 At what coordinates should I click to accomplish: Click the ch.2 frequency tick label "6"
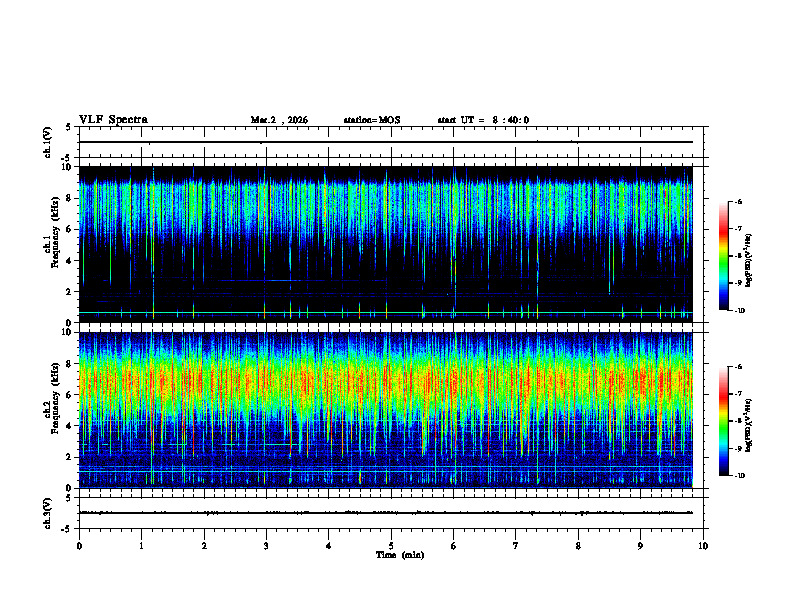click(x=69, y=395)
